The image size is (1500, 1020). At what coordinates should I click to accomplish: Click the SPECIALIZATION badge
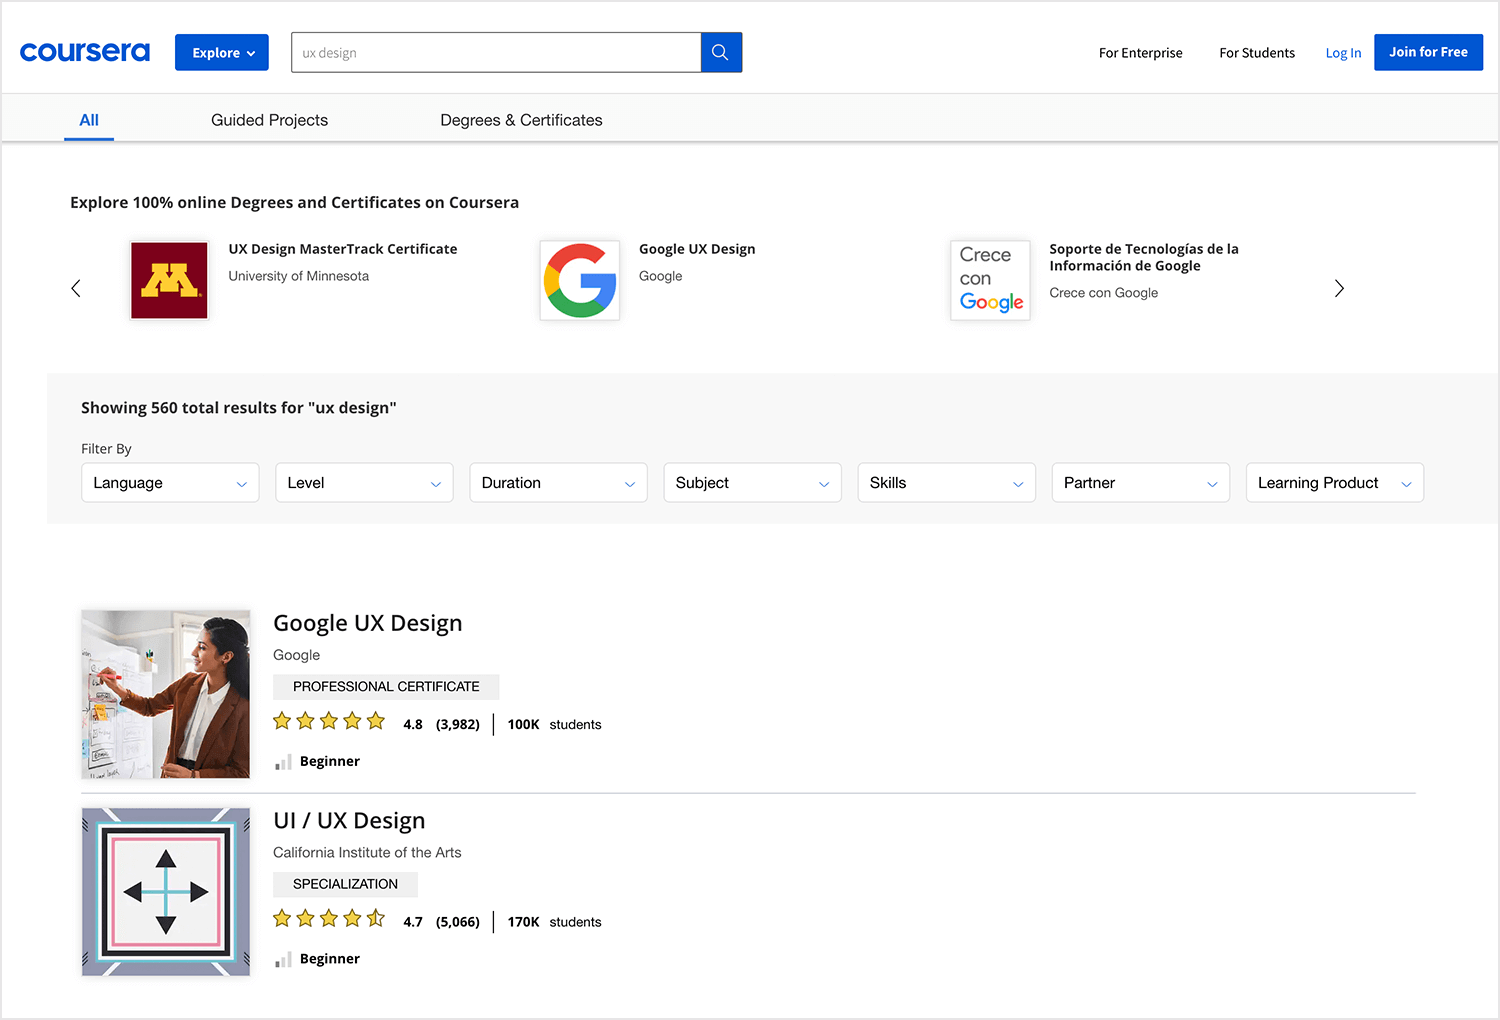pyautogui.click(x=345, y=884)
